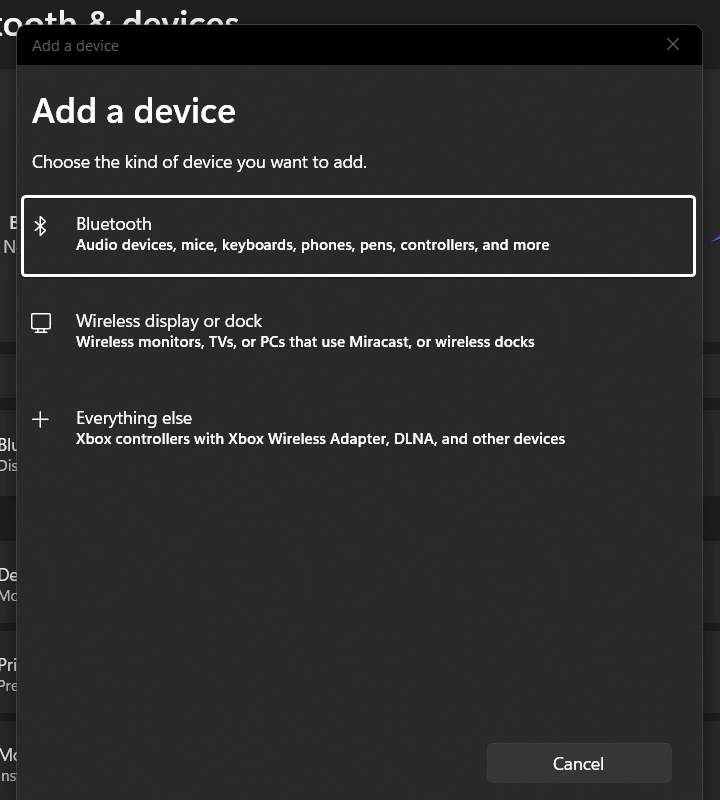
Task: Click the monitor icon for wireless display
Action: [41, 323]
